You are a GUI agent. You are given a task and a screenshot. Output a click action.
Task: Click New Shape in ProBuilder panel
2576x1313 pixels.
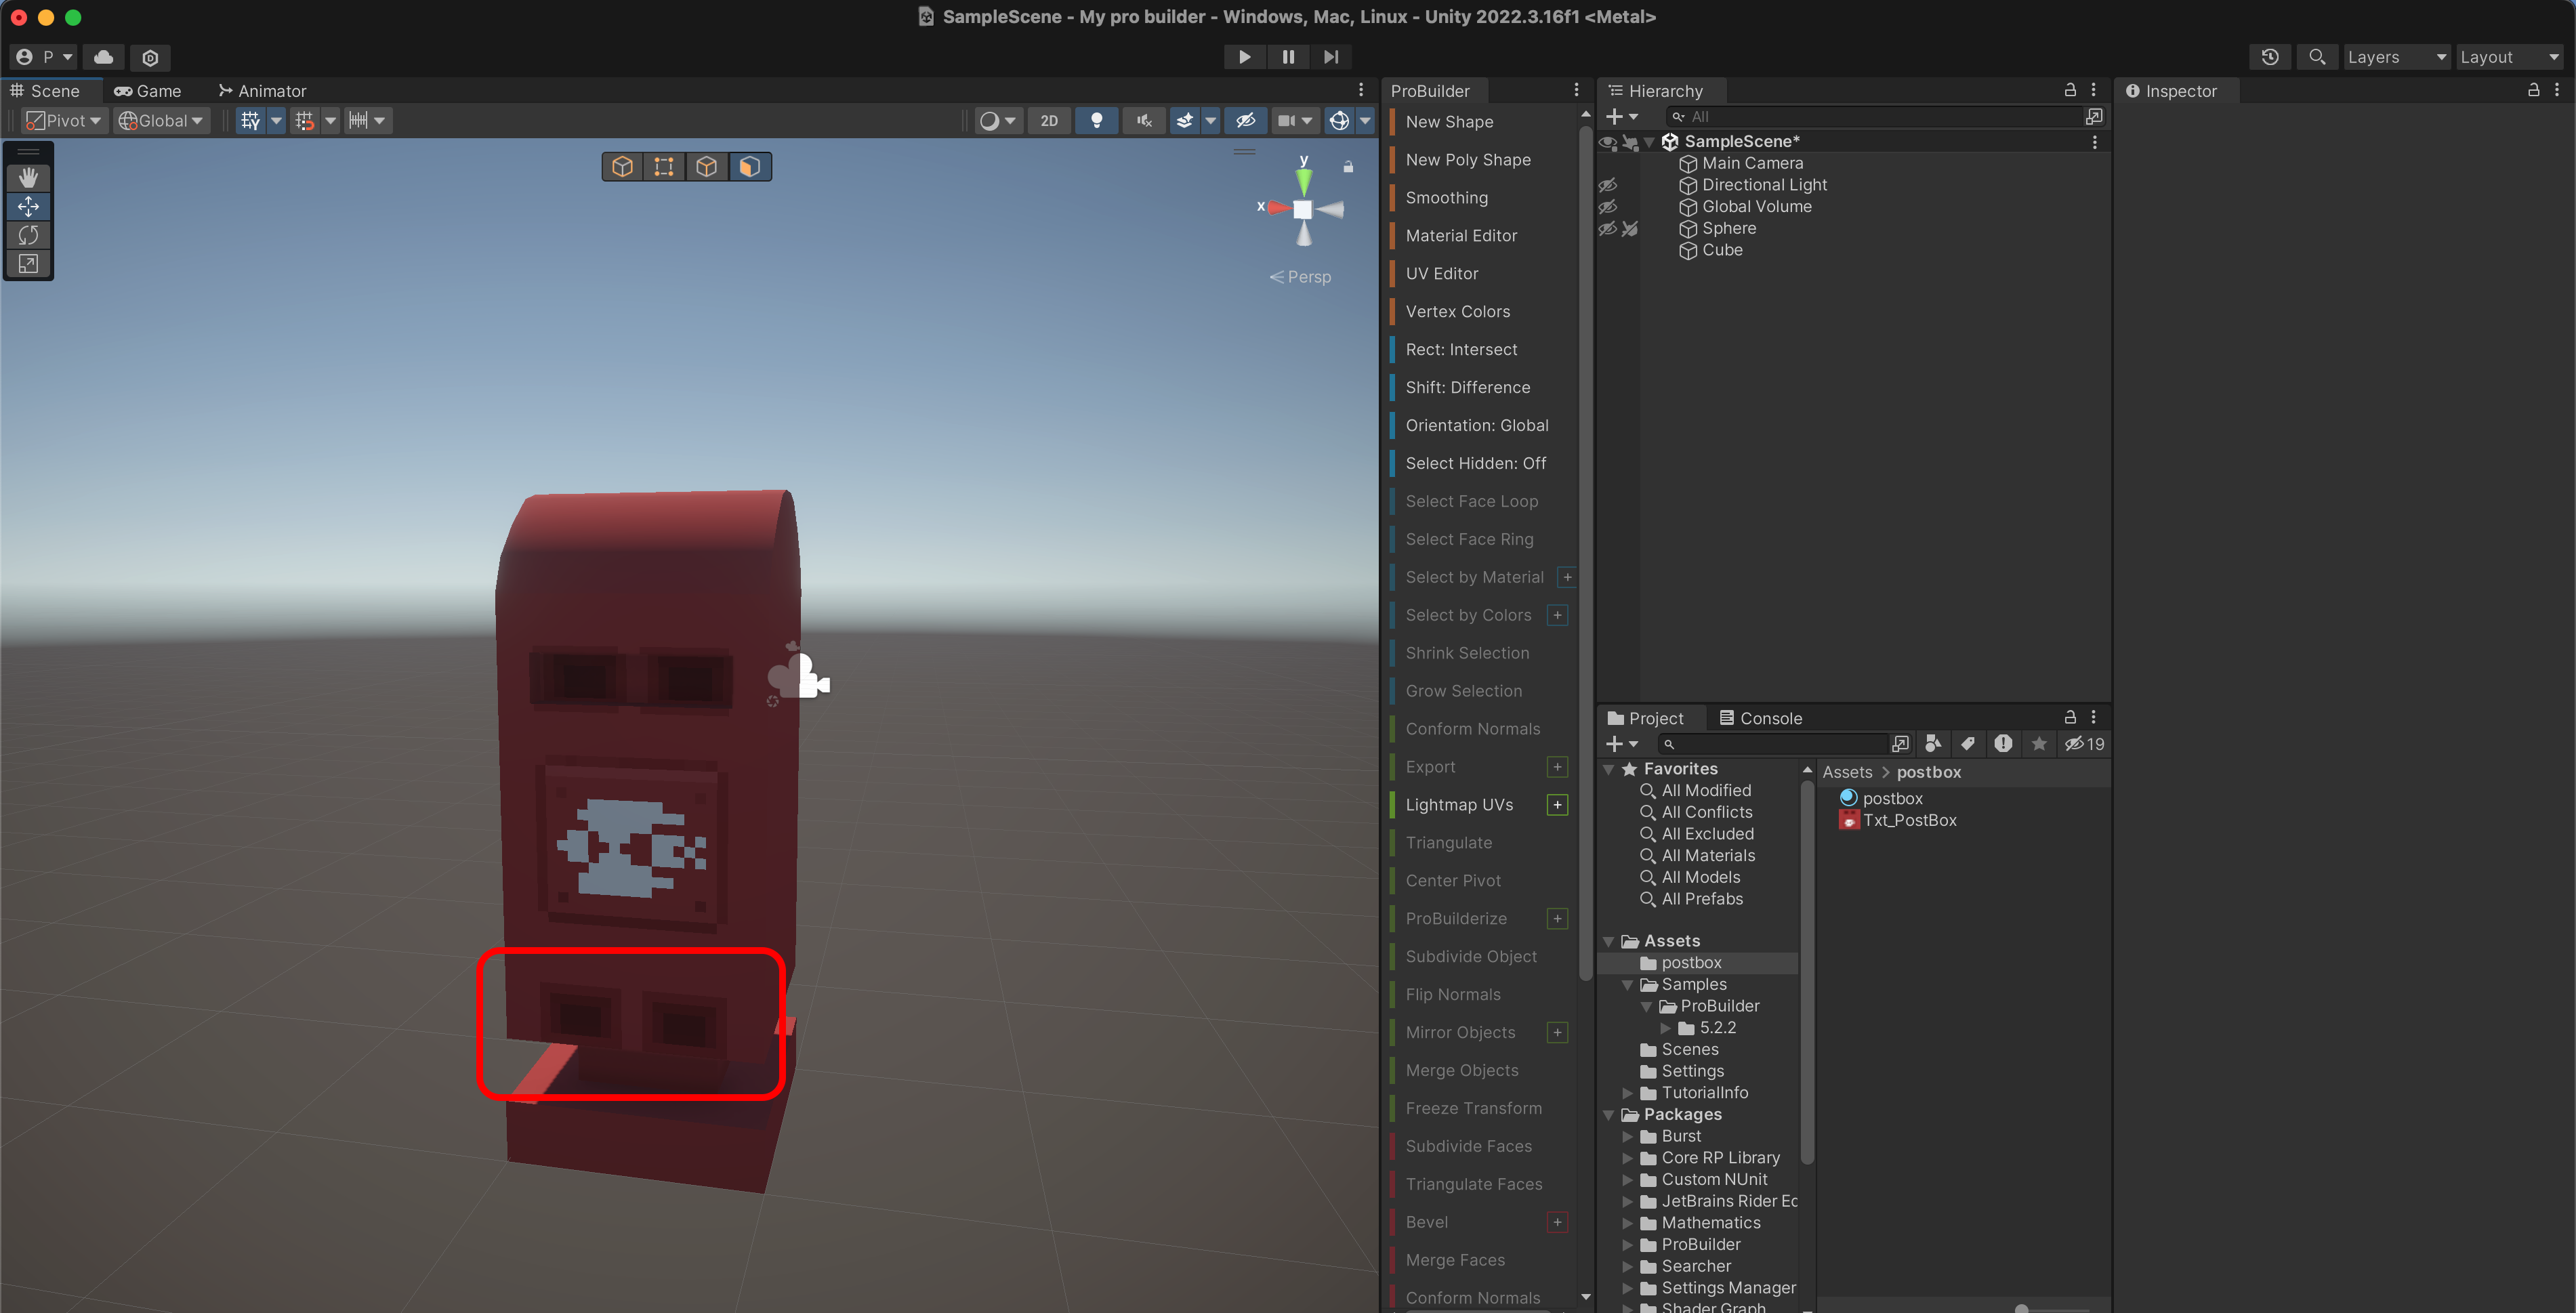[x=1449, y=122]
